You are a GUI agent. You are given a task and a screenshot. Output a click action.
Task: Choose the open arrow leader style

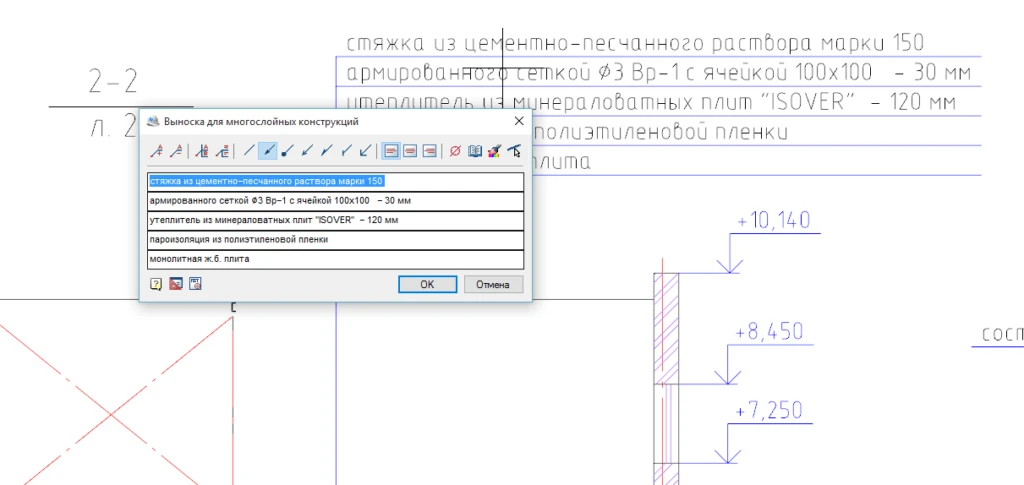point(307,151)
